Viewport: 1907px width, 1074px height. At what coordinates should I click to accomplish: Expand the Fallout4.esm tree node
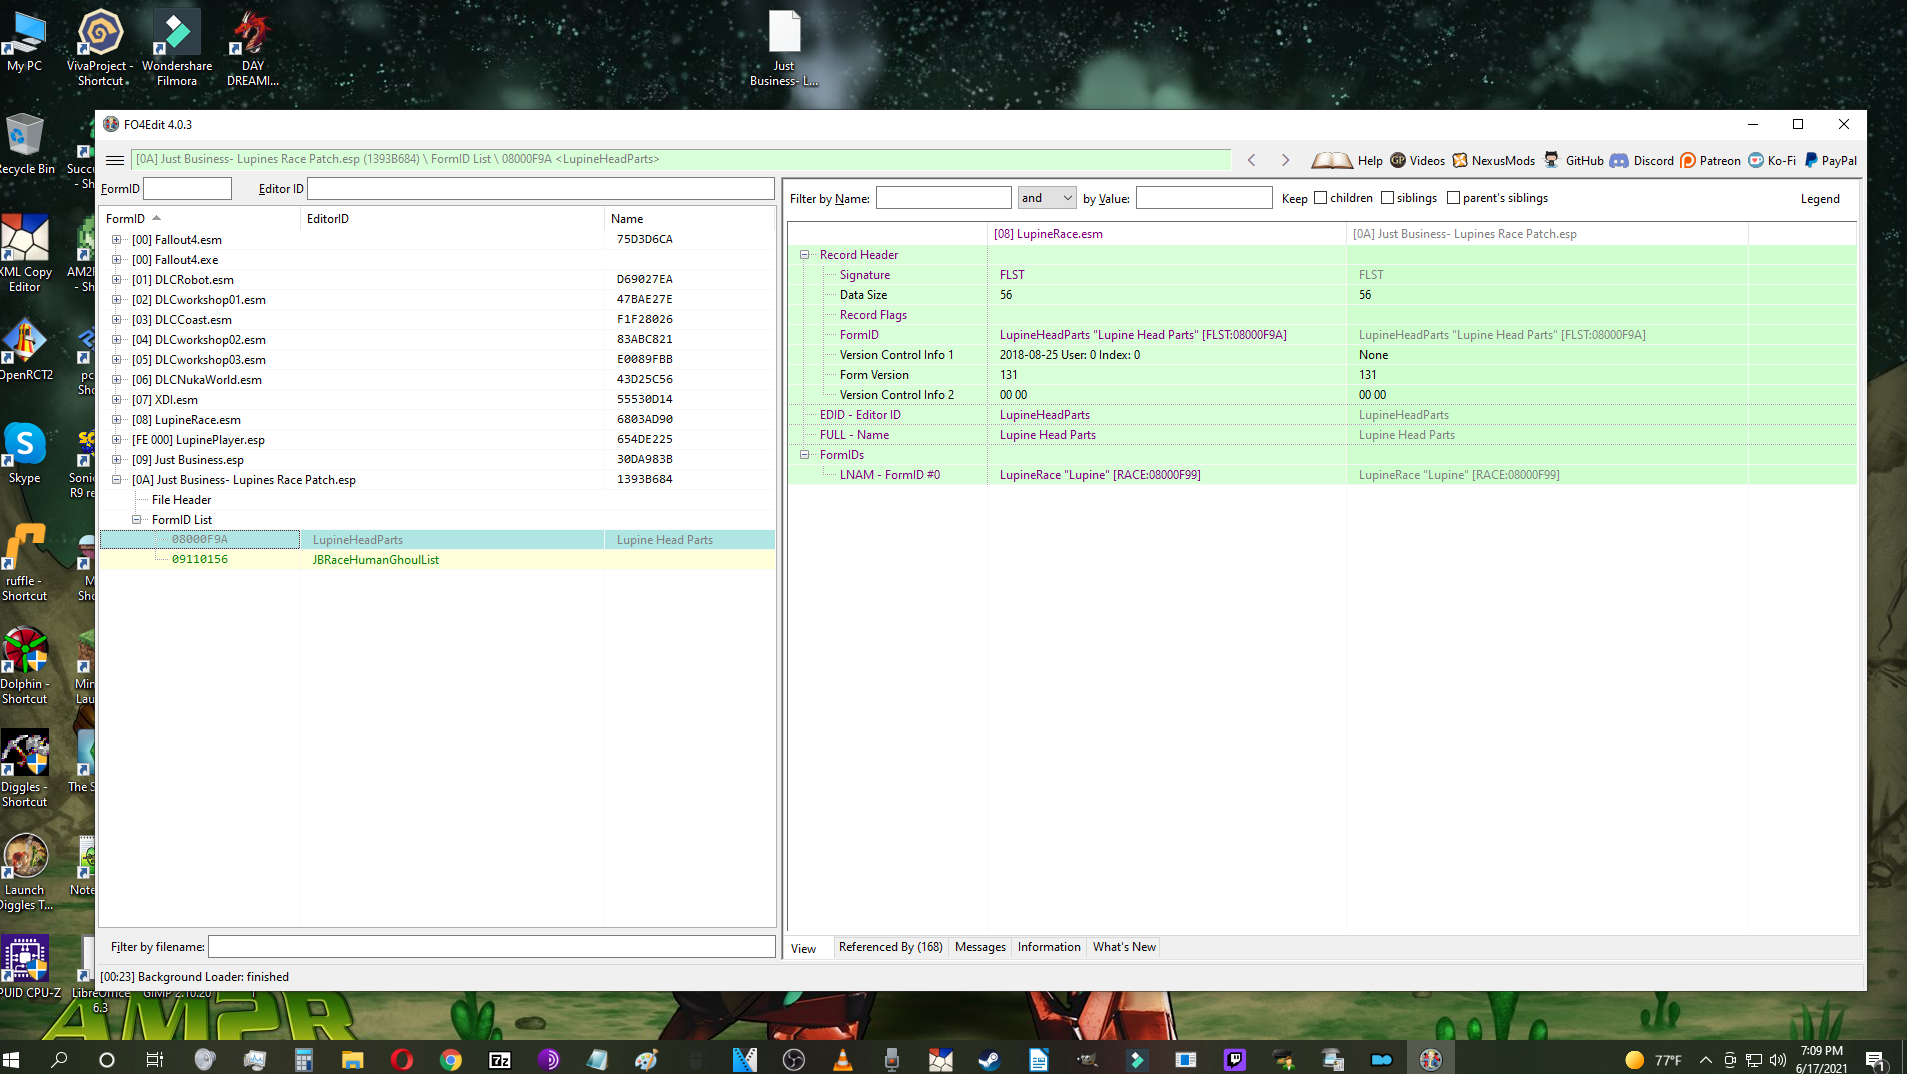(x=117, y=240)
